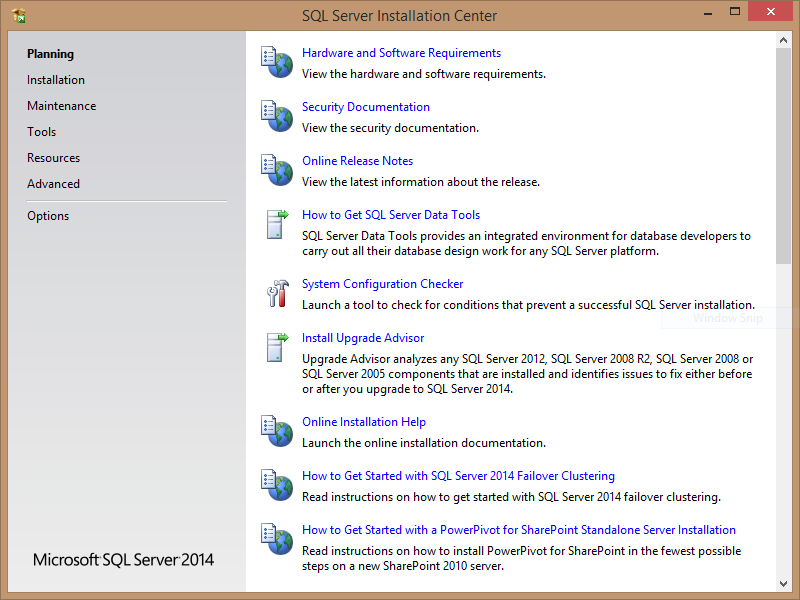
Task: Open the System Configuration Checker link
Action: tap(382, 284)
